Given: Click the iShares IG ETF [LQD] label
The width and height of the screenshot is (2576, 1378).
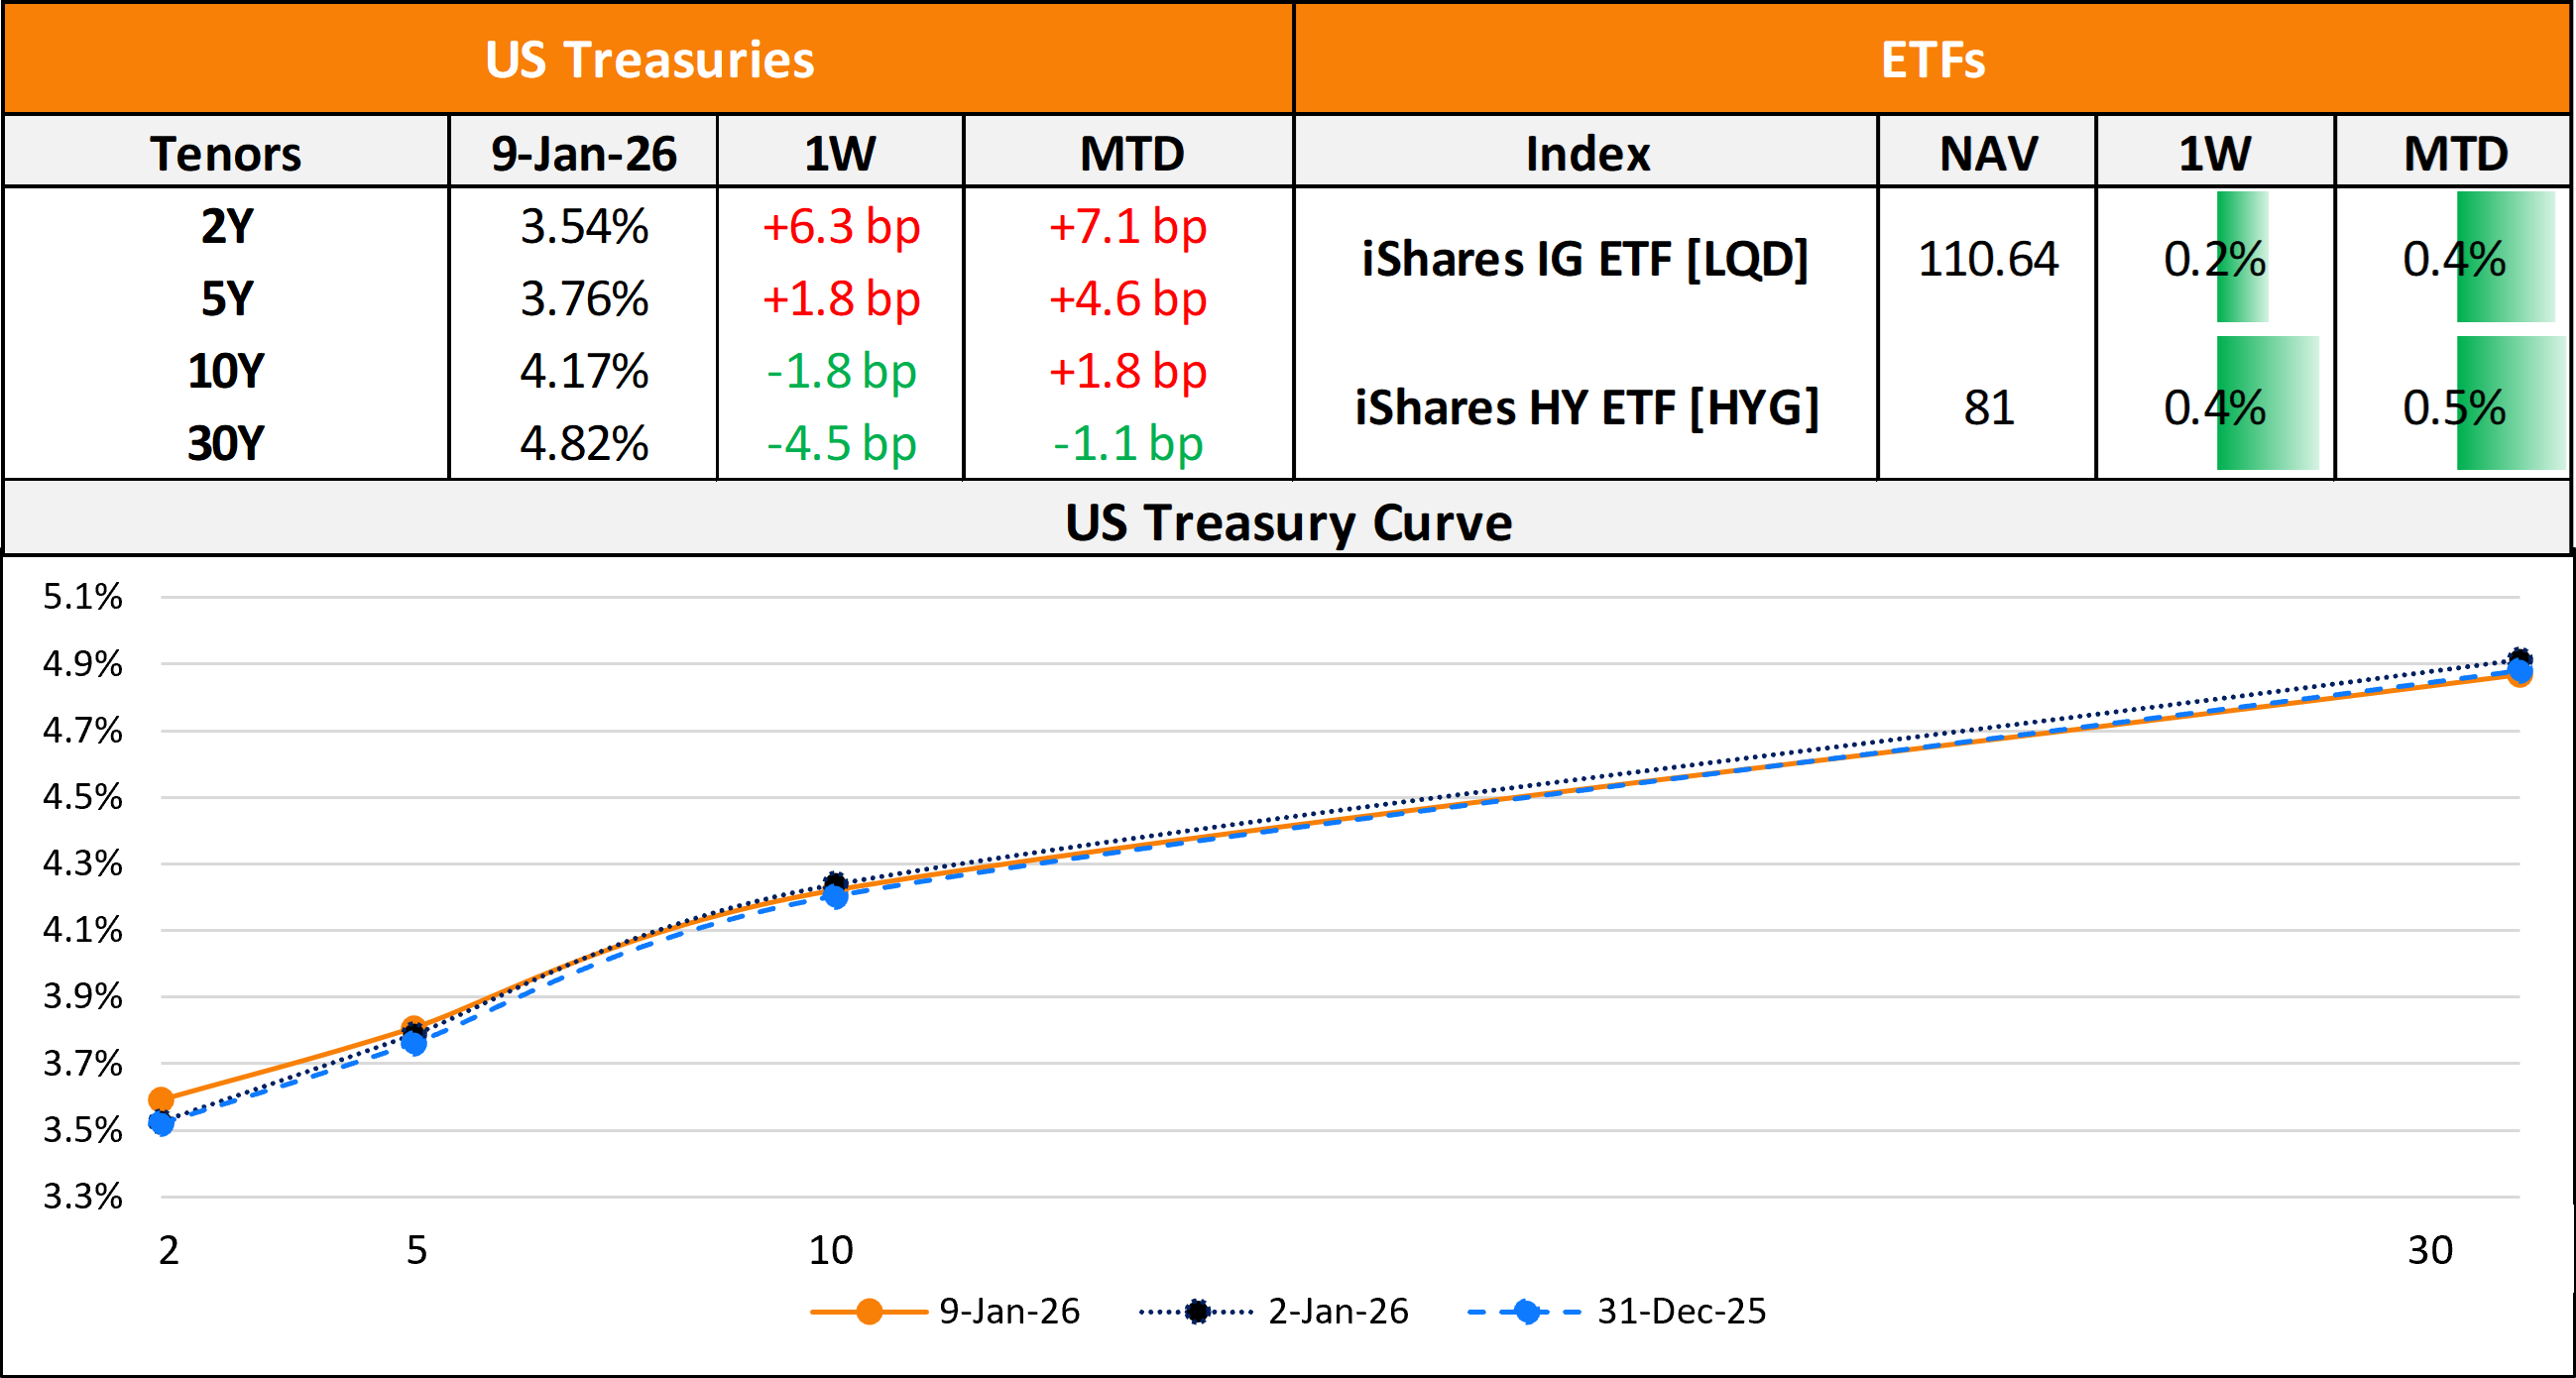Looking at the screenshot, I should 1585,259.
